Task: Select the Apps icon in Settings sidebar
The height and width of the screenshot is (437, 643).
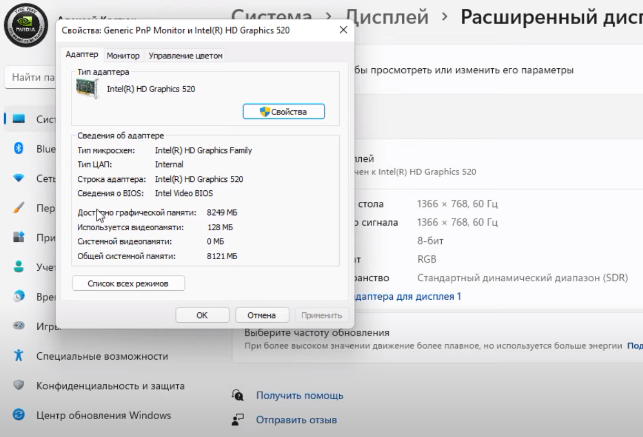Action: (x=18, y=237)
